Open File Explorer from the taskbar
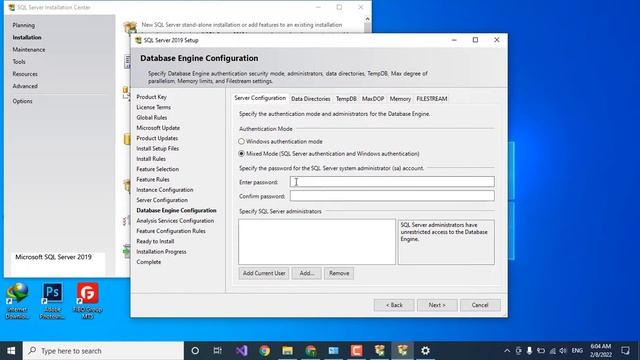Screen dimensions: 640x360 pos(287,351)
